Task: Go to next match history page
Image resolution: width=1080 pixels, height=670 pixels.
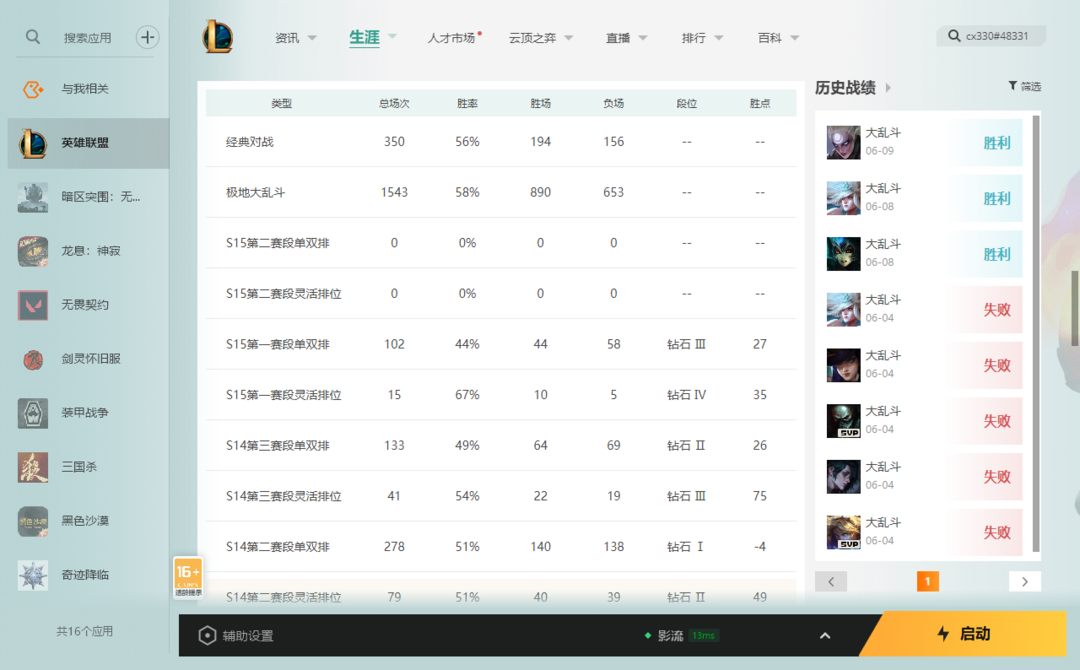Action: (1025, 582)
